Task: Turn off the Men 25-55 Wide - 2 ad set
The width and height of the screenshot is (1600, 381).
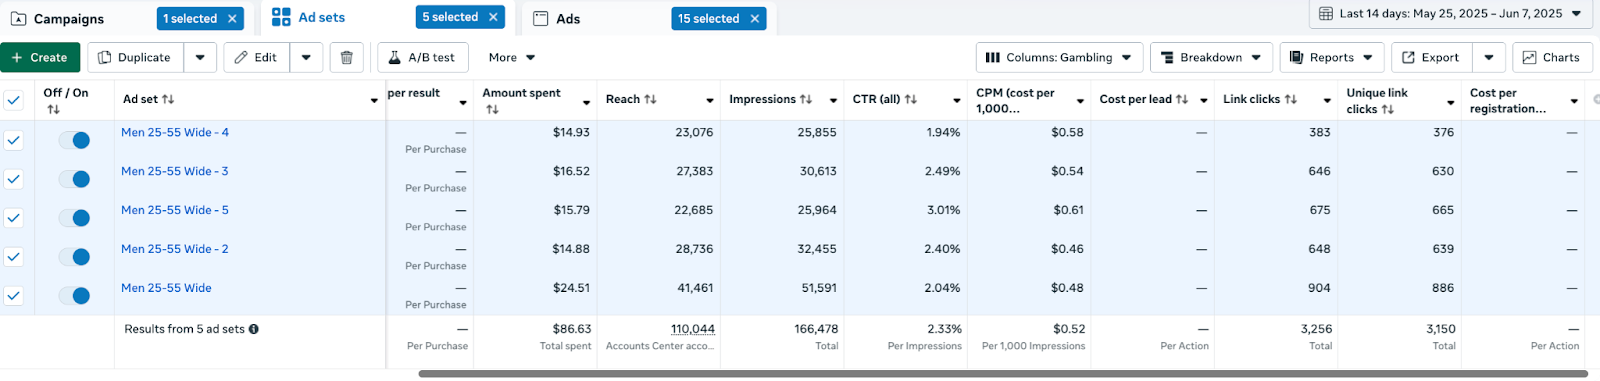Action: pos(75,257)
